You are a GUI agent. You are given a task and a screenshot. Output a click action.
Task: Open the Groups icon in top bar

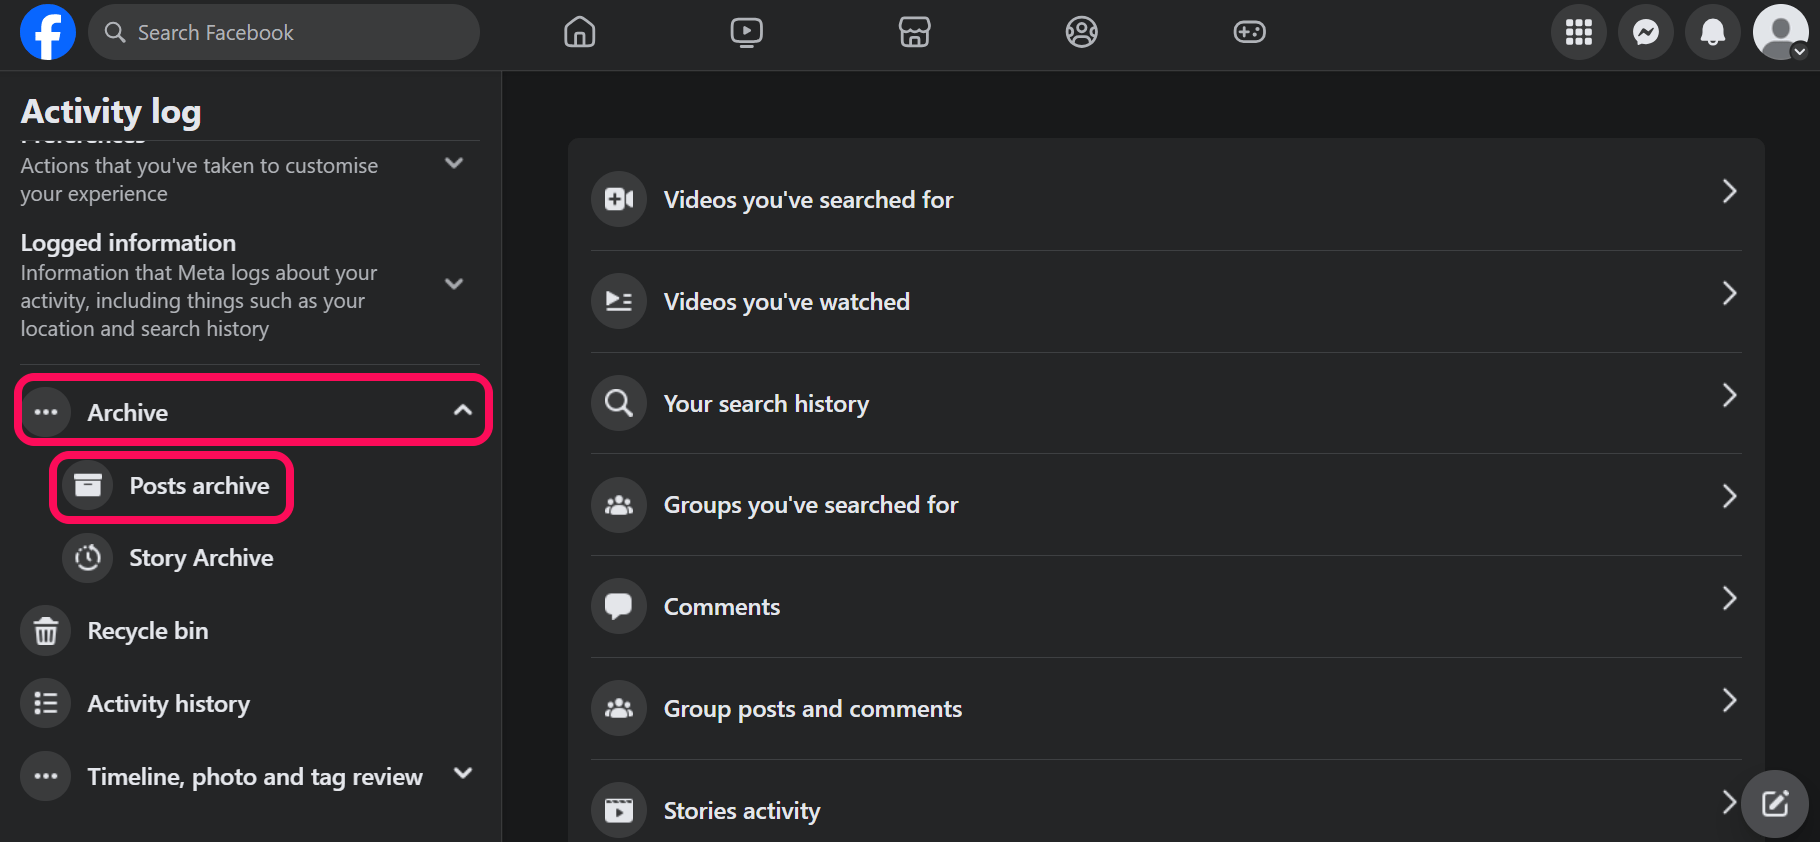[1081, 32]
